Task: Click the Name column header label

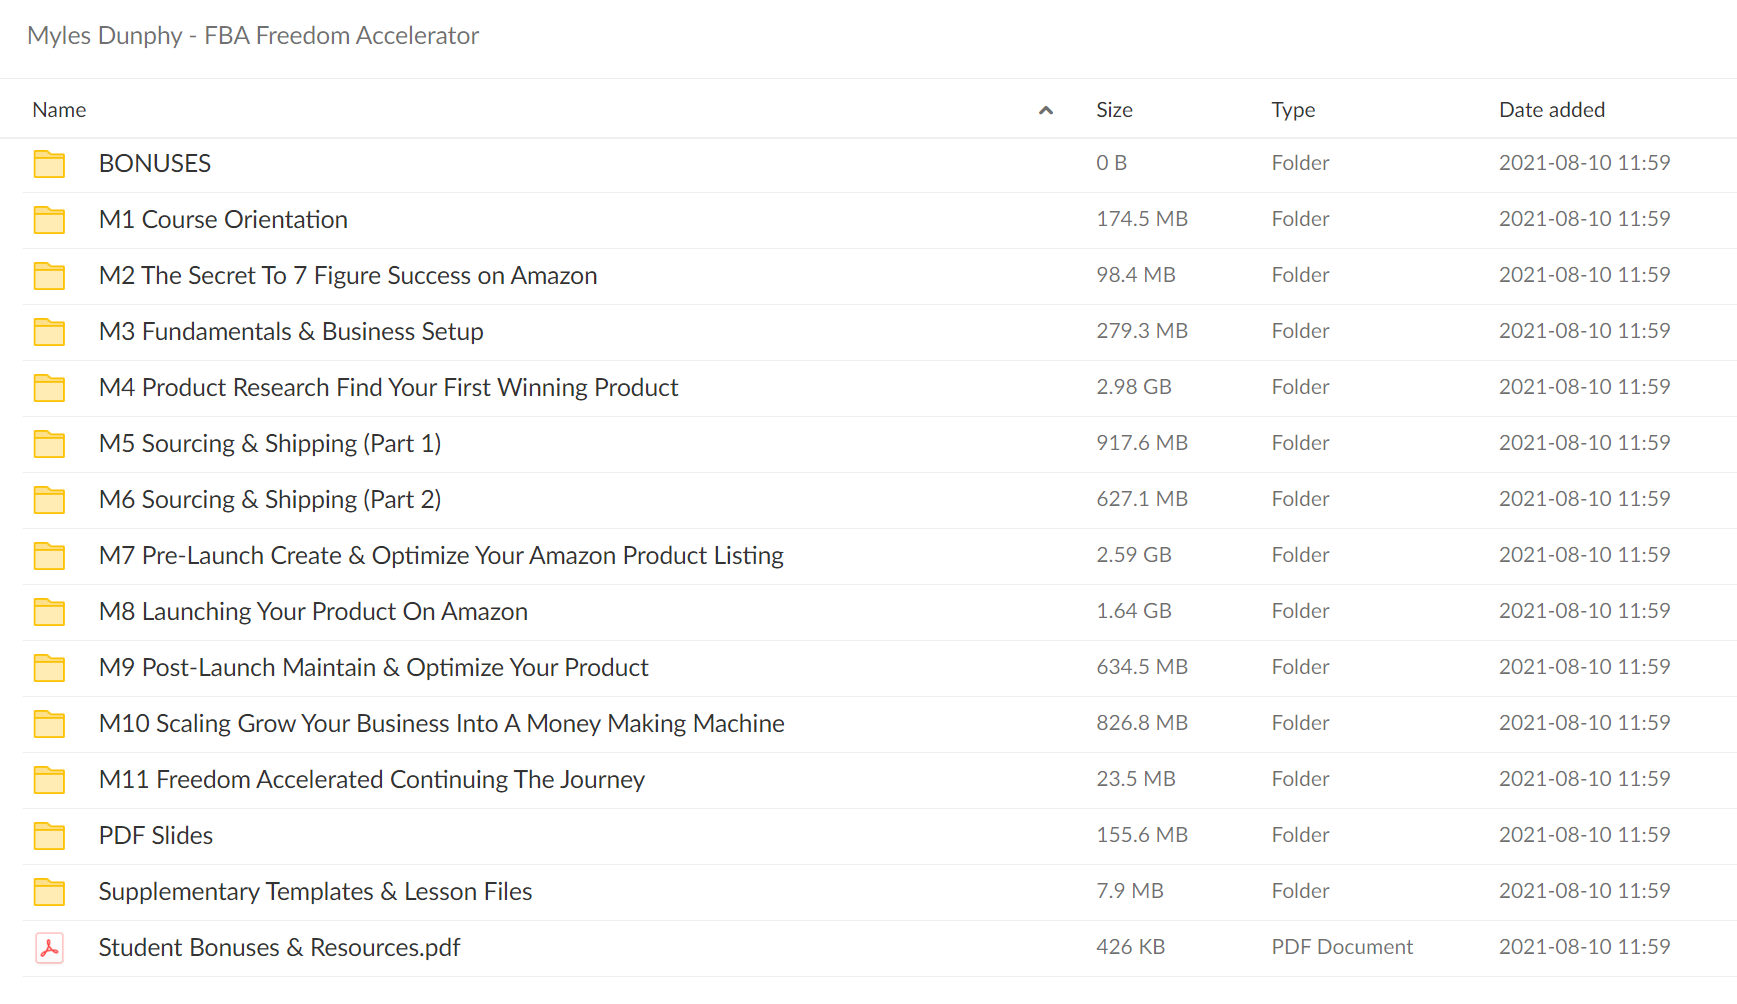Action: tap(59, 110)
